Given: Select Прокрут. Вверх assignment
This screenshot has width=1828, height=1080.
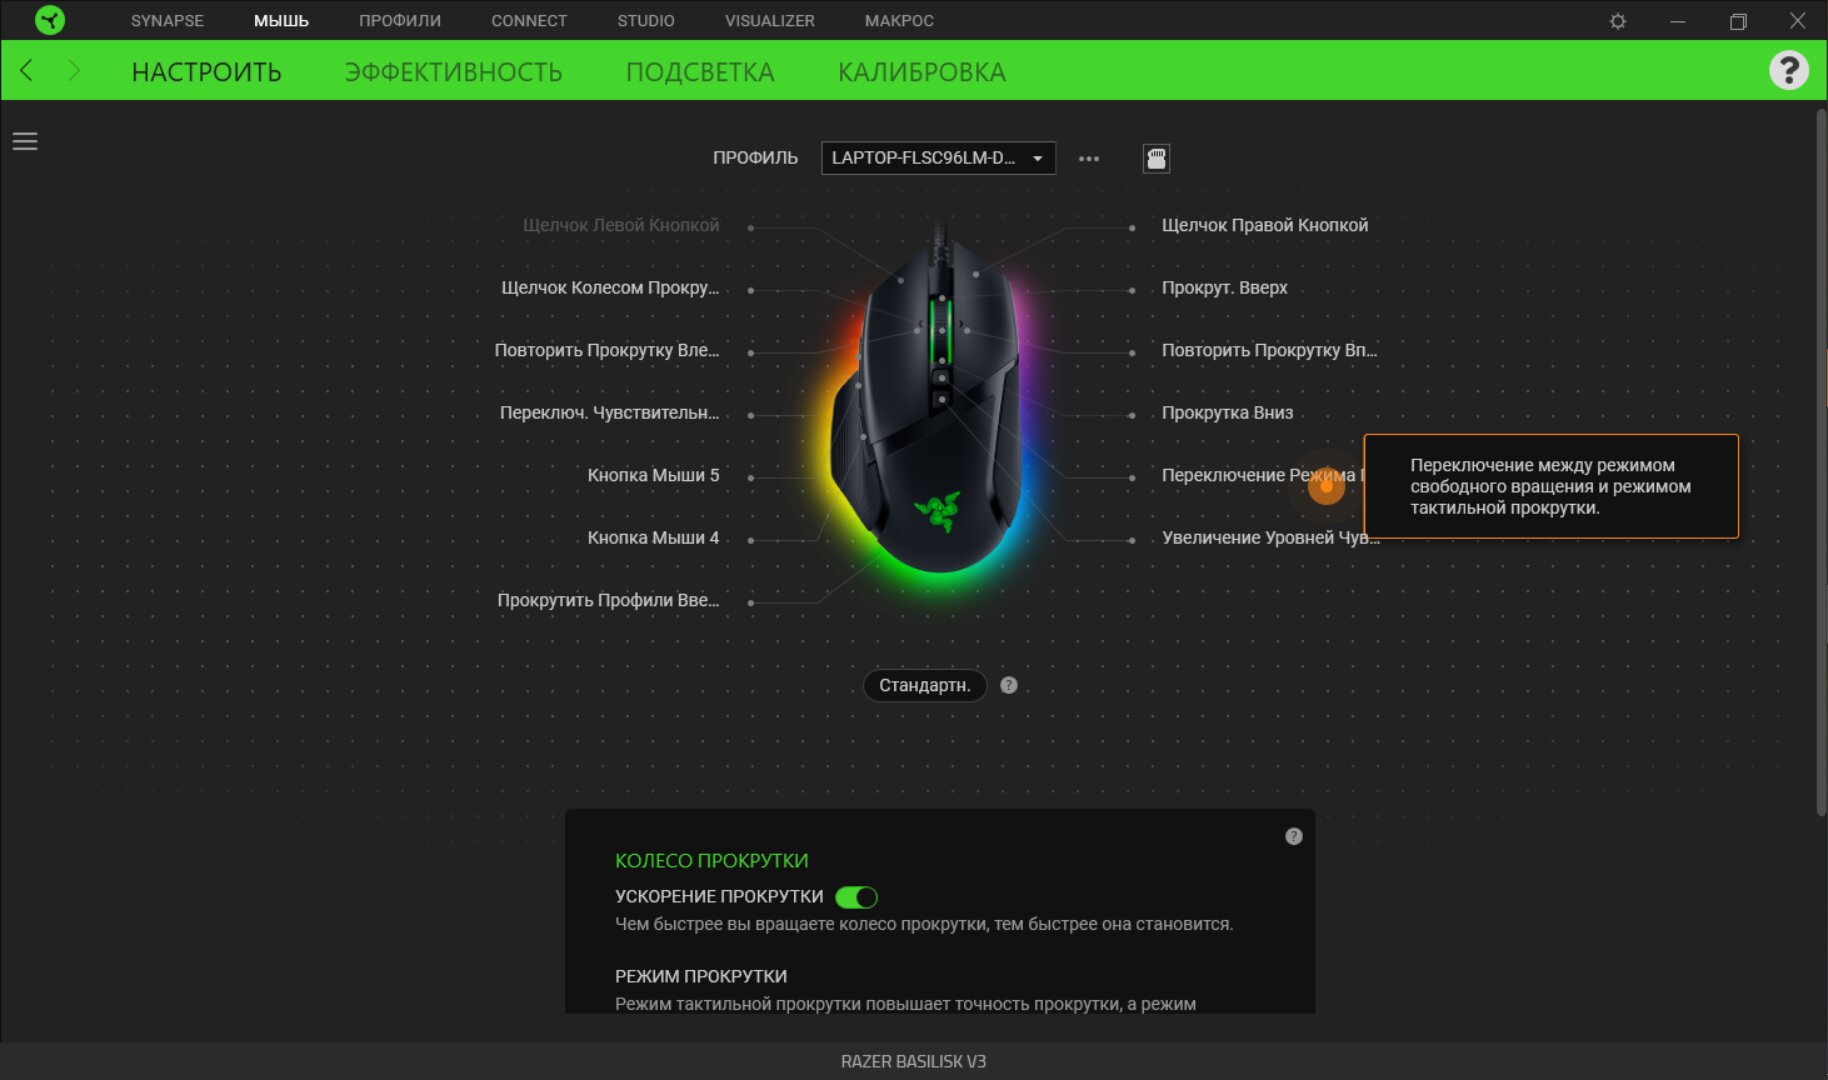Looking at the screenshot, I should pos(1224,288).
